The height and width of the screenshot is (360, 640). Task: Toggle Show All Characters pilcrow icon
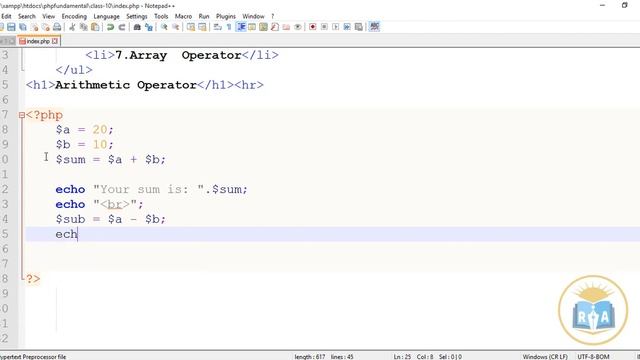tap(229, 27)
